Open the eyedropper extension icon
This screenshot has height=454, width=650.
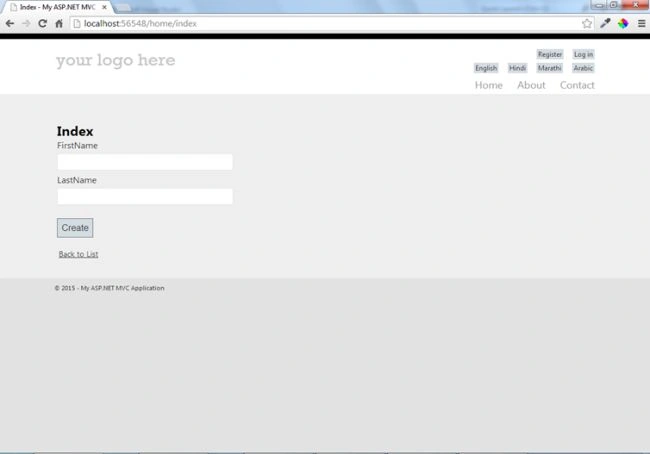(605, 24)
